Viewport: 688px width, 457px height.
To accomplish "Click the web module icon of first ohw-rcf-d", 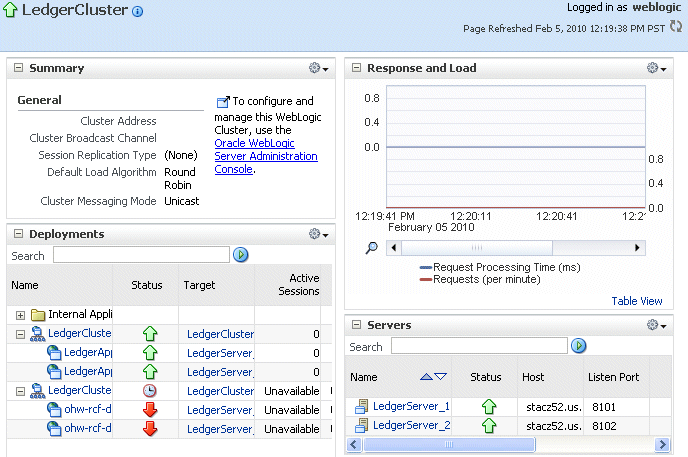I will coord(54,410).
